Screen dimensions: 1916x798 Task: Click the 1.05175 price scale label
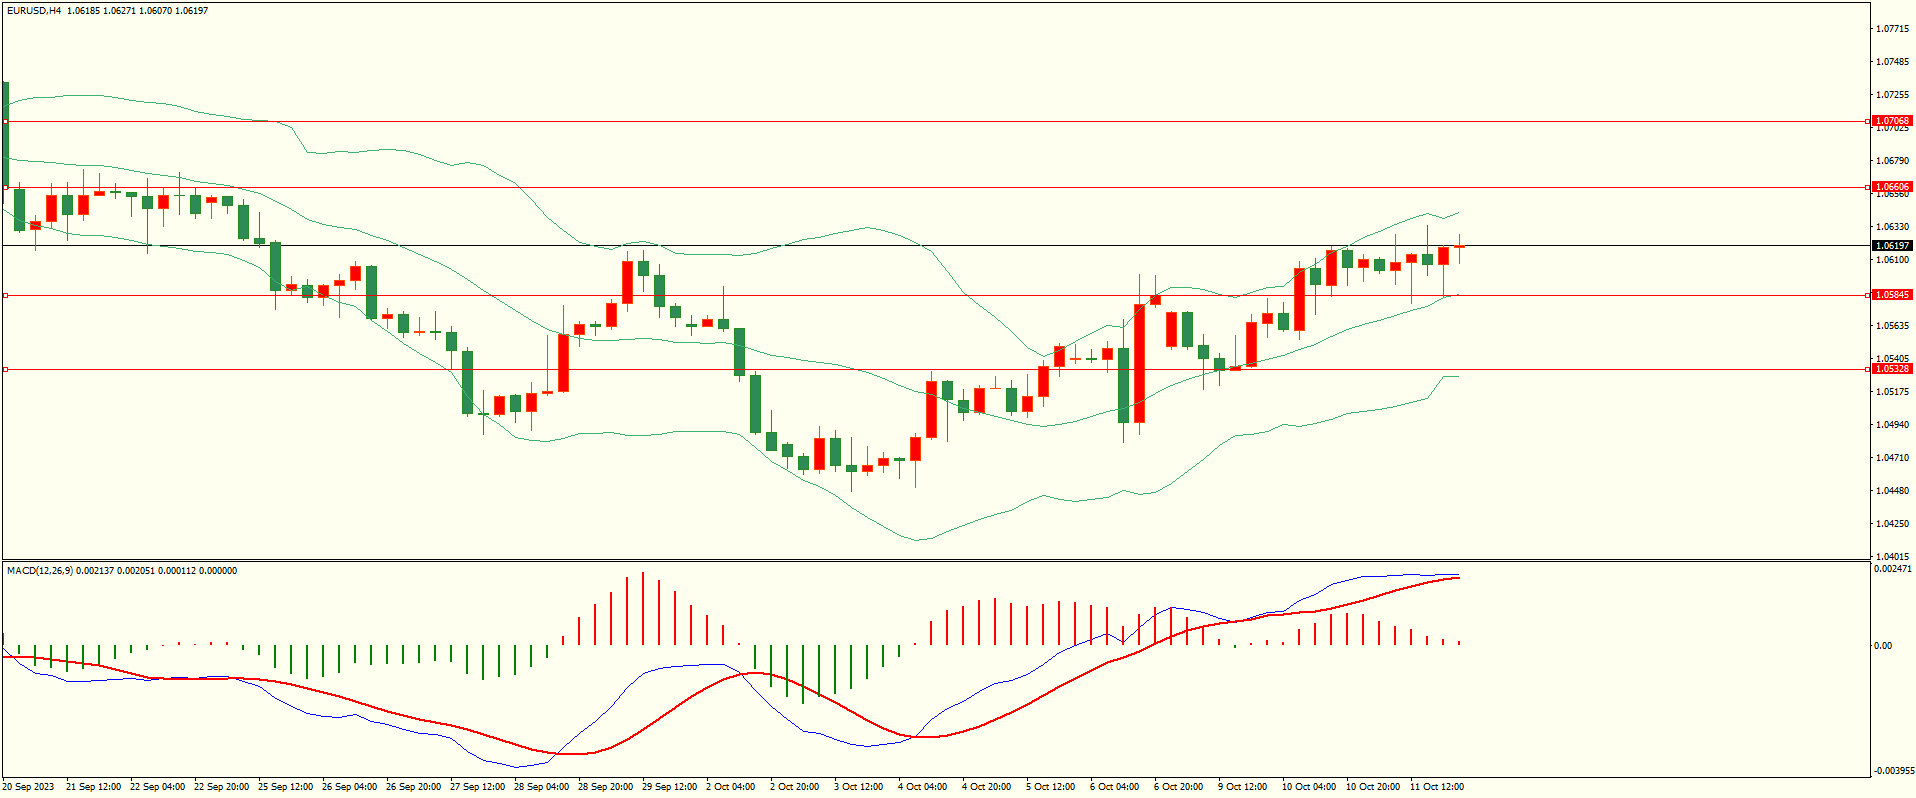pos(1892,392)
